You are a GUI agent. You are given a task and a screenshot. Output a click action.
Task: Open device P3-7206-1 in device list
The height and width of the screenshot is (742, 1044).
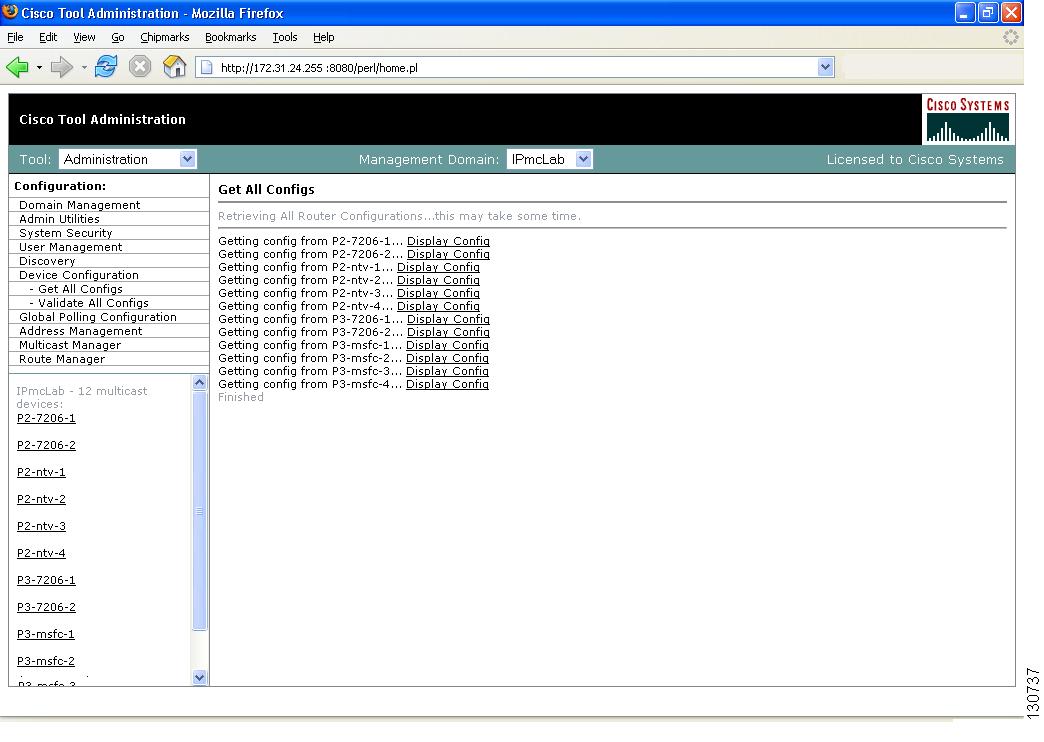pyautogui.click(x=46, y=580)
